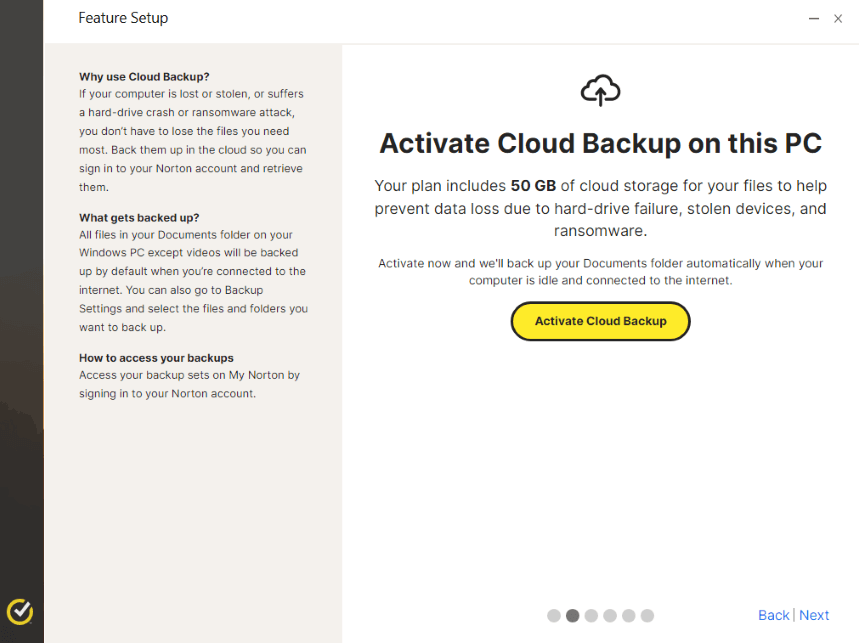Image resolution: width=860 pixels, height=643 pixels.
Task: Click 'How to access your backups' heading
Action: click(x=156, y=358)
